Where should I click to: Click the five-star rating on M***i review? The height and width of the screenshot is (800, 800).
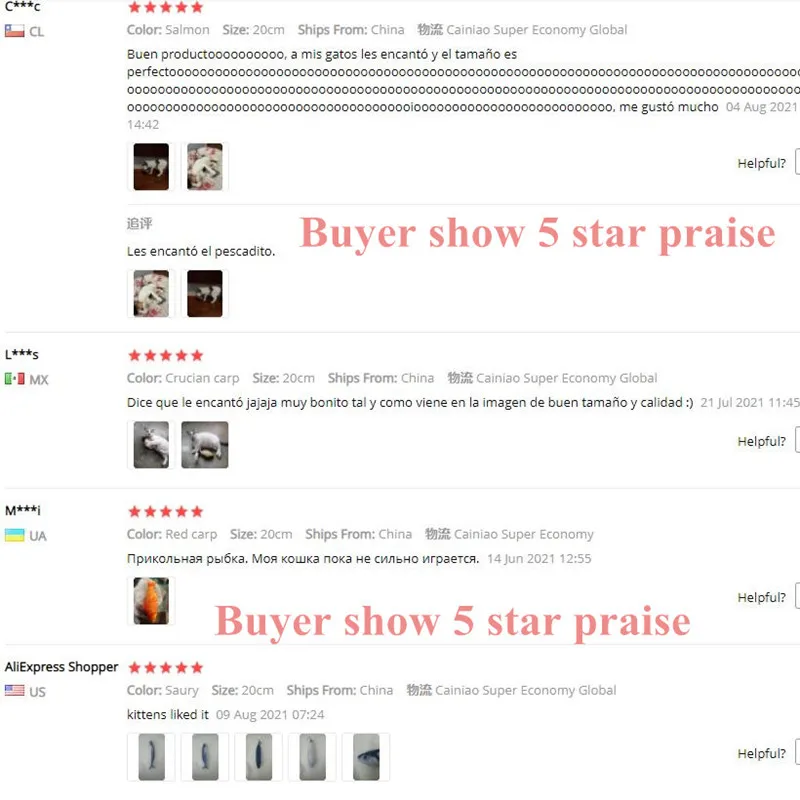click(x=166, y=511)
